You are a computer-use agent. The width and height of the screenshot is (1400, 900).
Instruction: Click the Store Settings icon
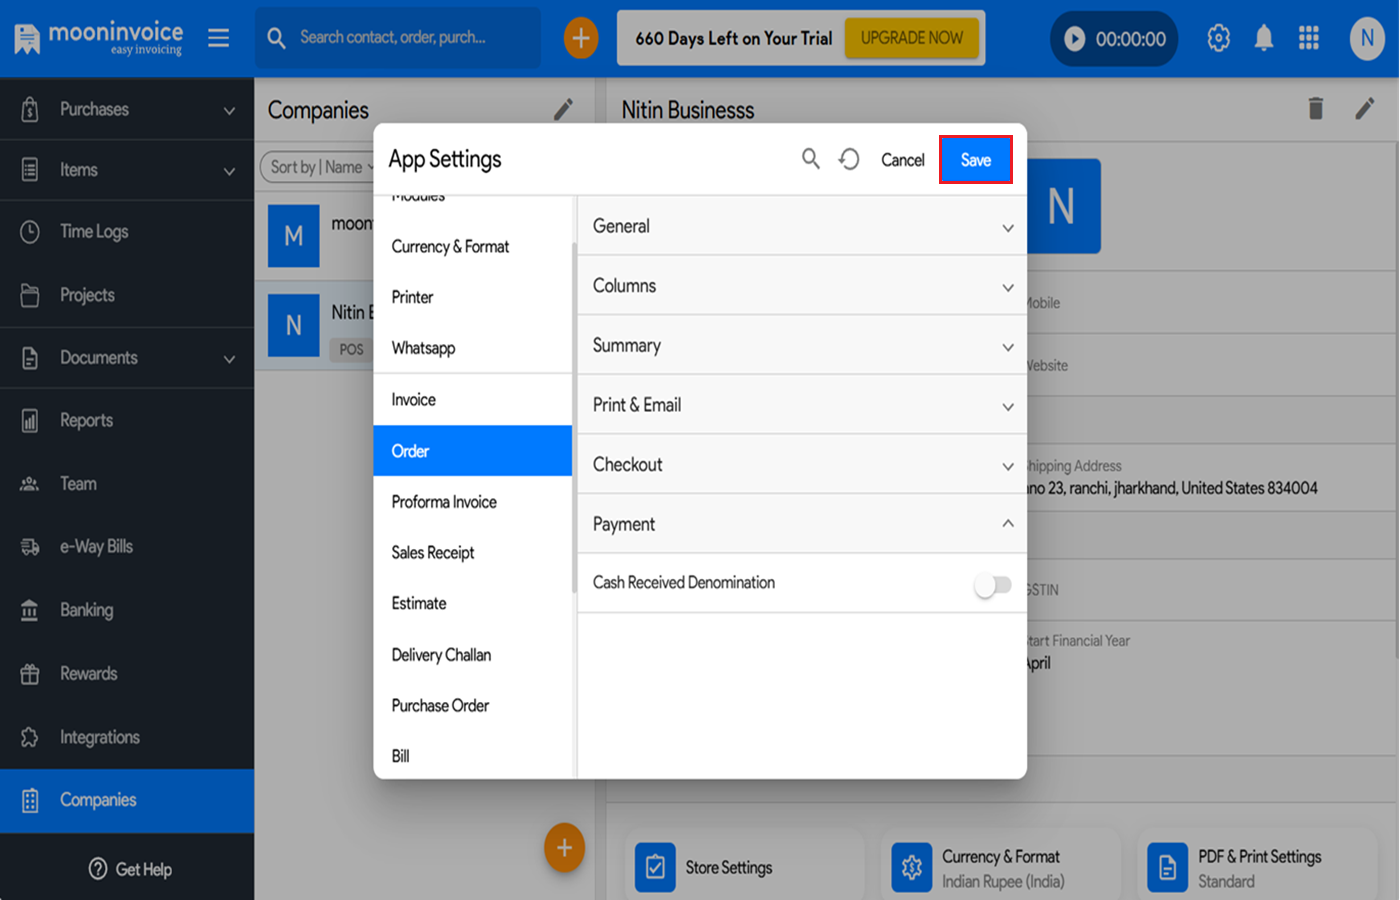tap(655, 866)
